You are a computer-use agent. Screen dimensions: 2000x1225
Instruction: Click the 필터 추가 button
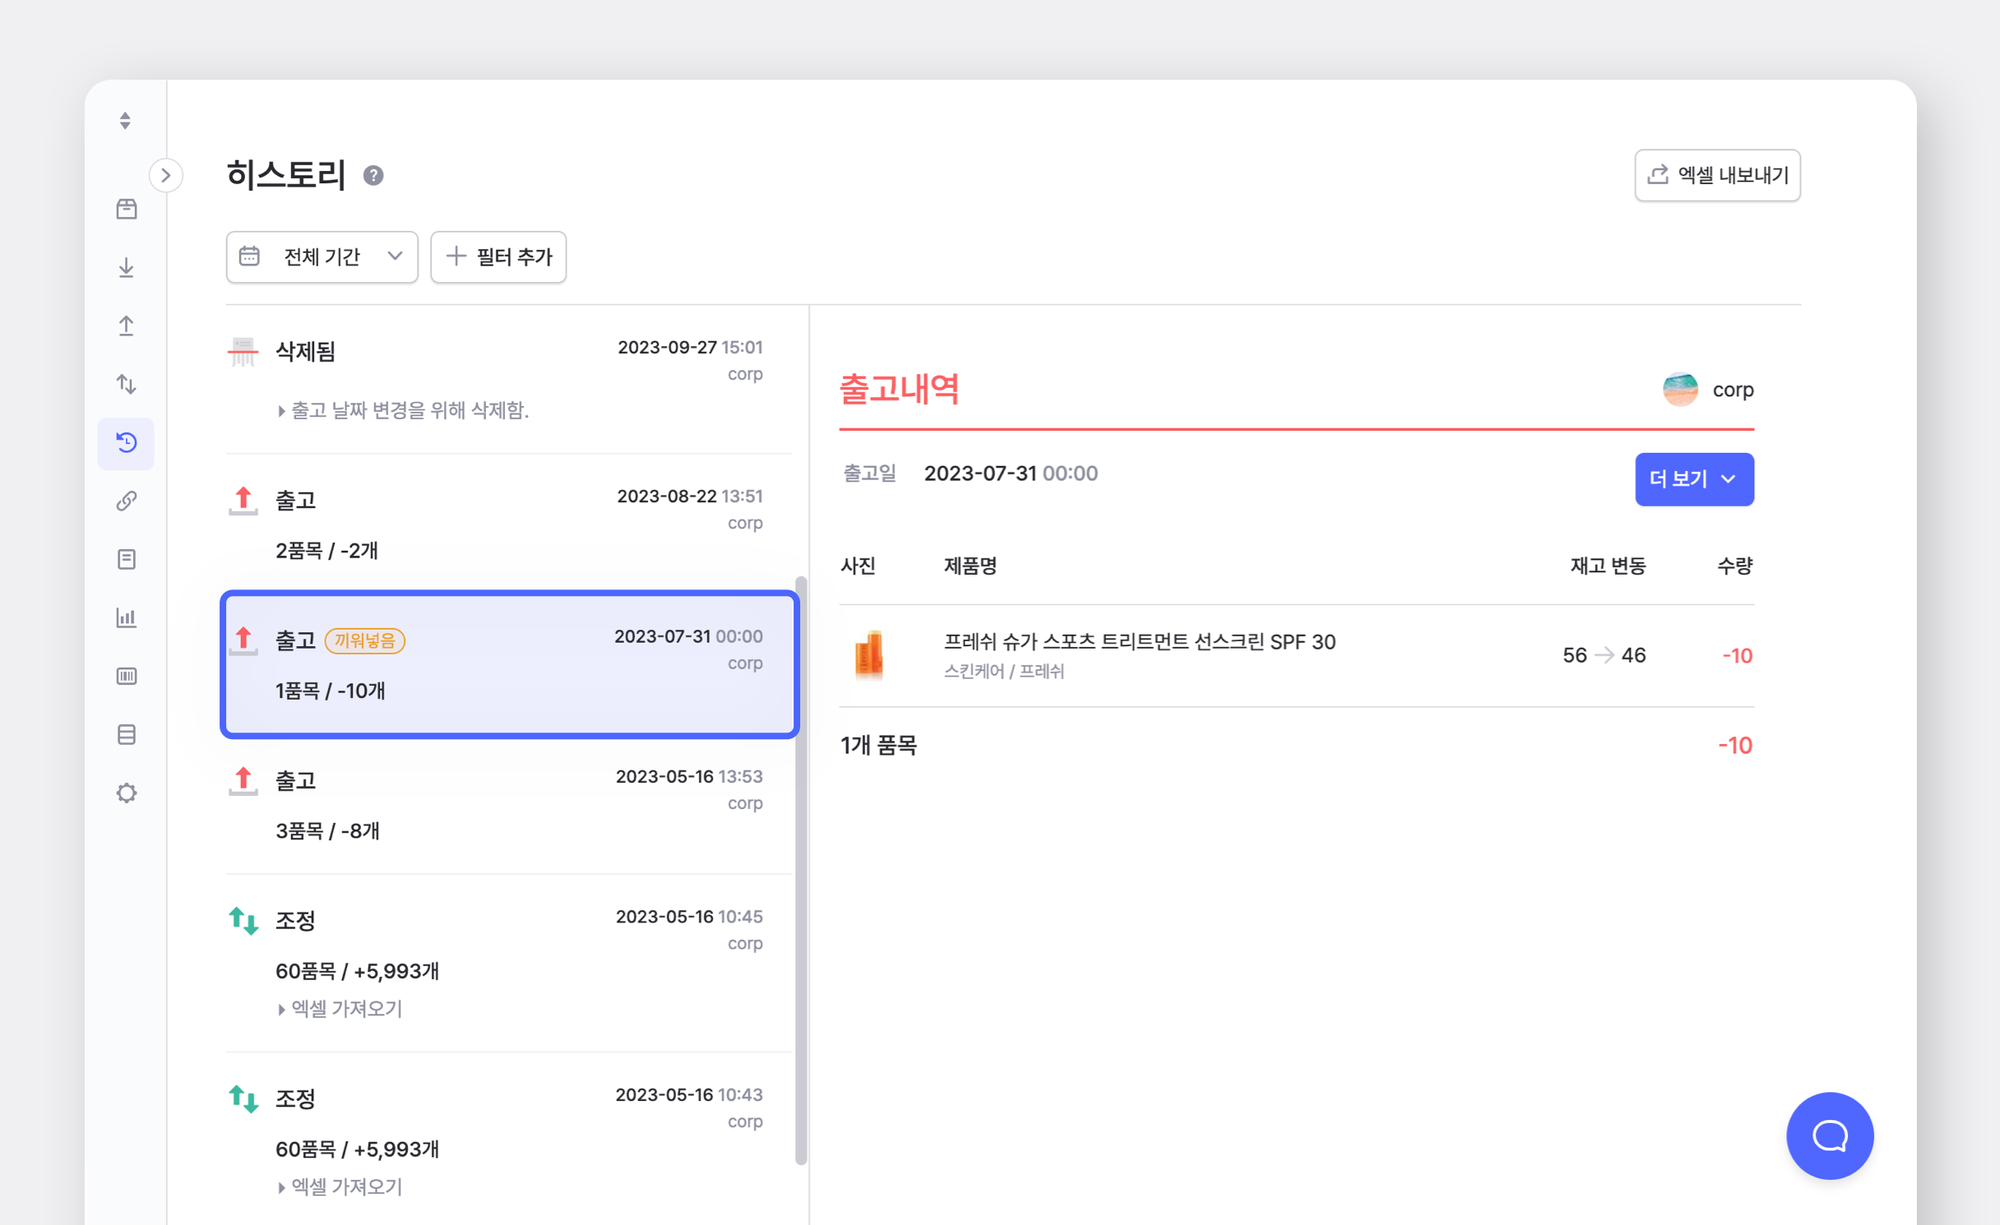[x=498, y=257]
